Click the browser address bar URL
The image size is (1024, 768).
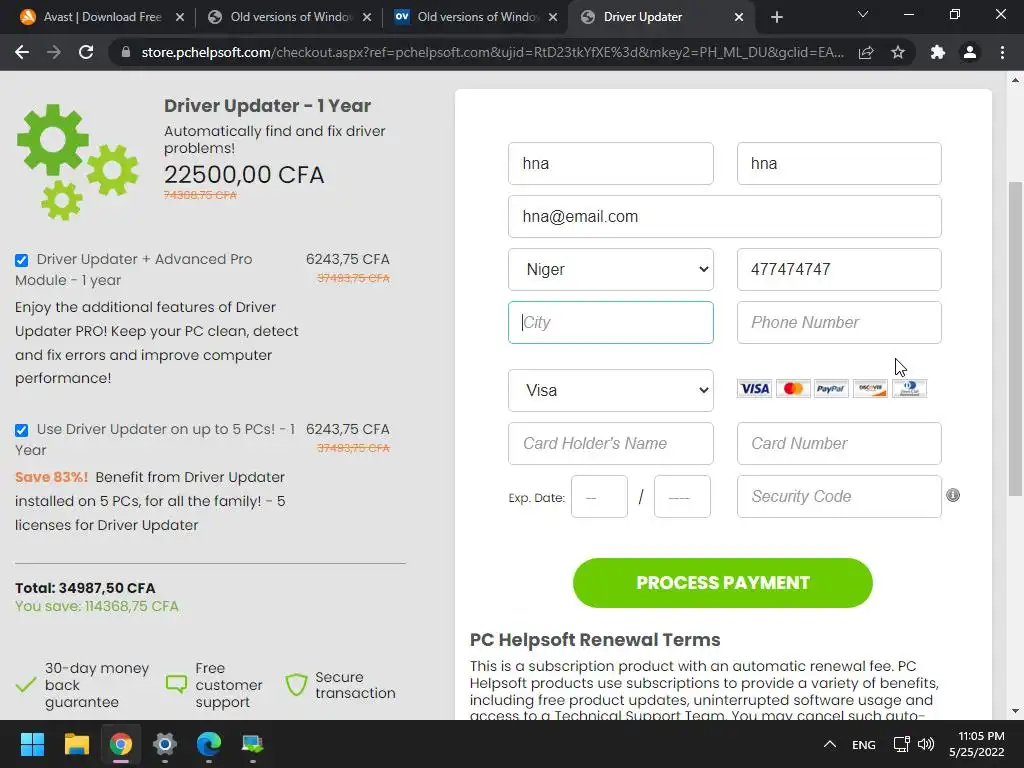[492, 52]
